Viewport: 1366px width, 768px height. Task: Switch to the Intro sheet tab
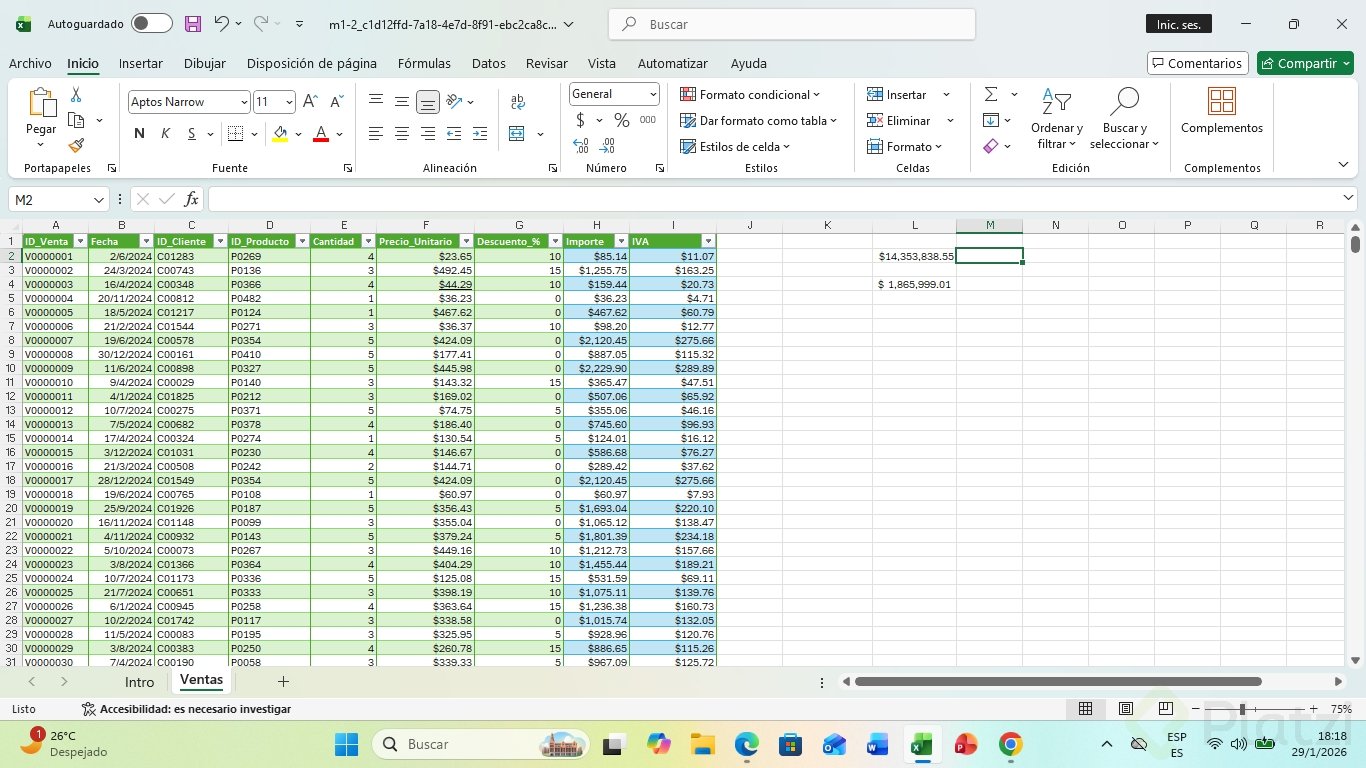click(x=139, y=682)
